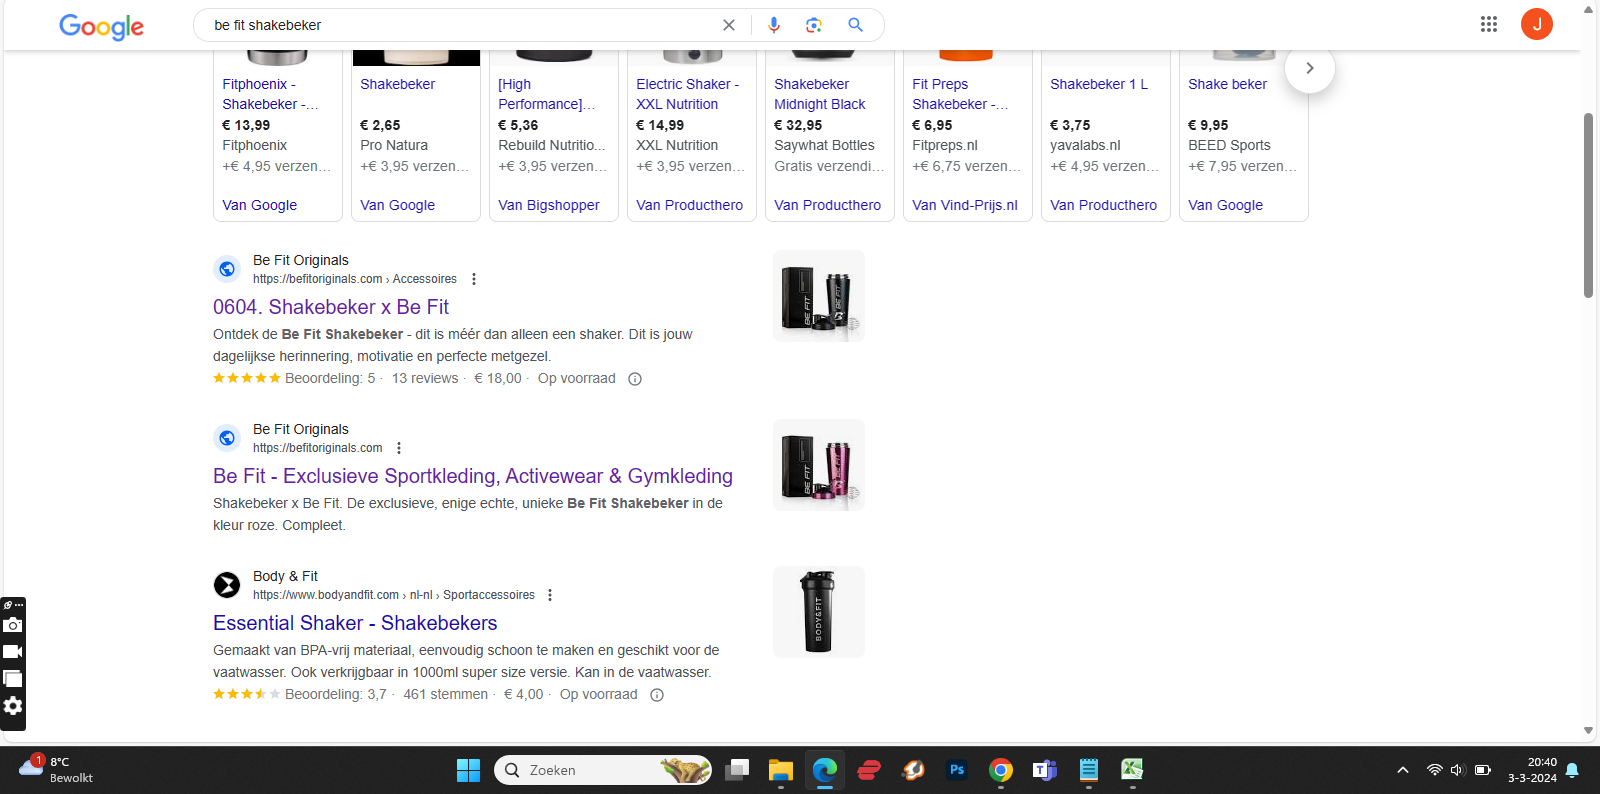Click scrollbar down arrow
Image resolution: width=1600 pixels, height=794 pixels.
[1588, 731]
